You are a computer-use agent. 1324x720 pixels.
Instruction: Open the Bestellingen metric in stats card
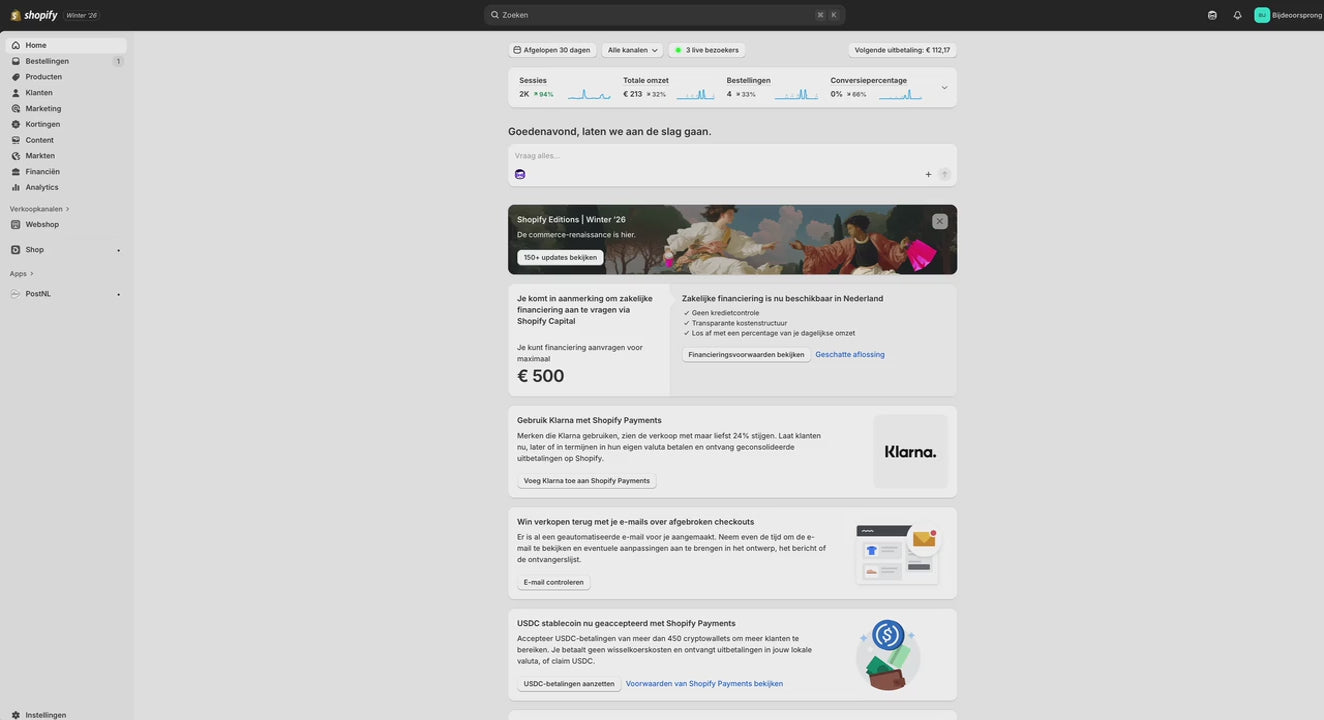click(x=773, y=87)
